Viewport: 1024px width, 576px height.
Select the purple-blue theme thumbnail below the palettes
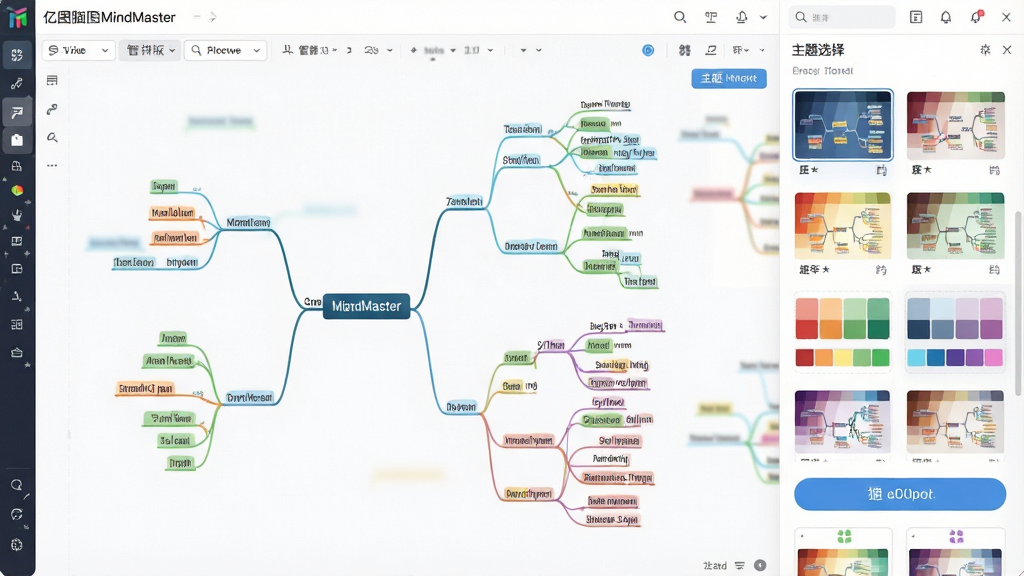pos(842,422)
